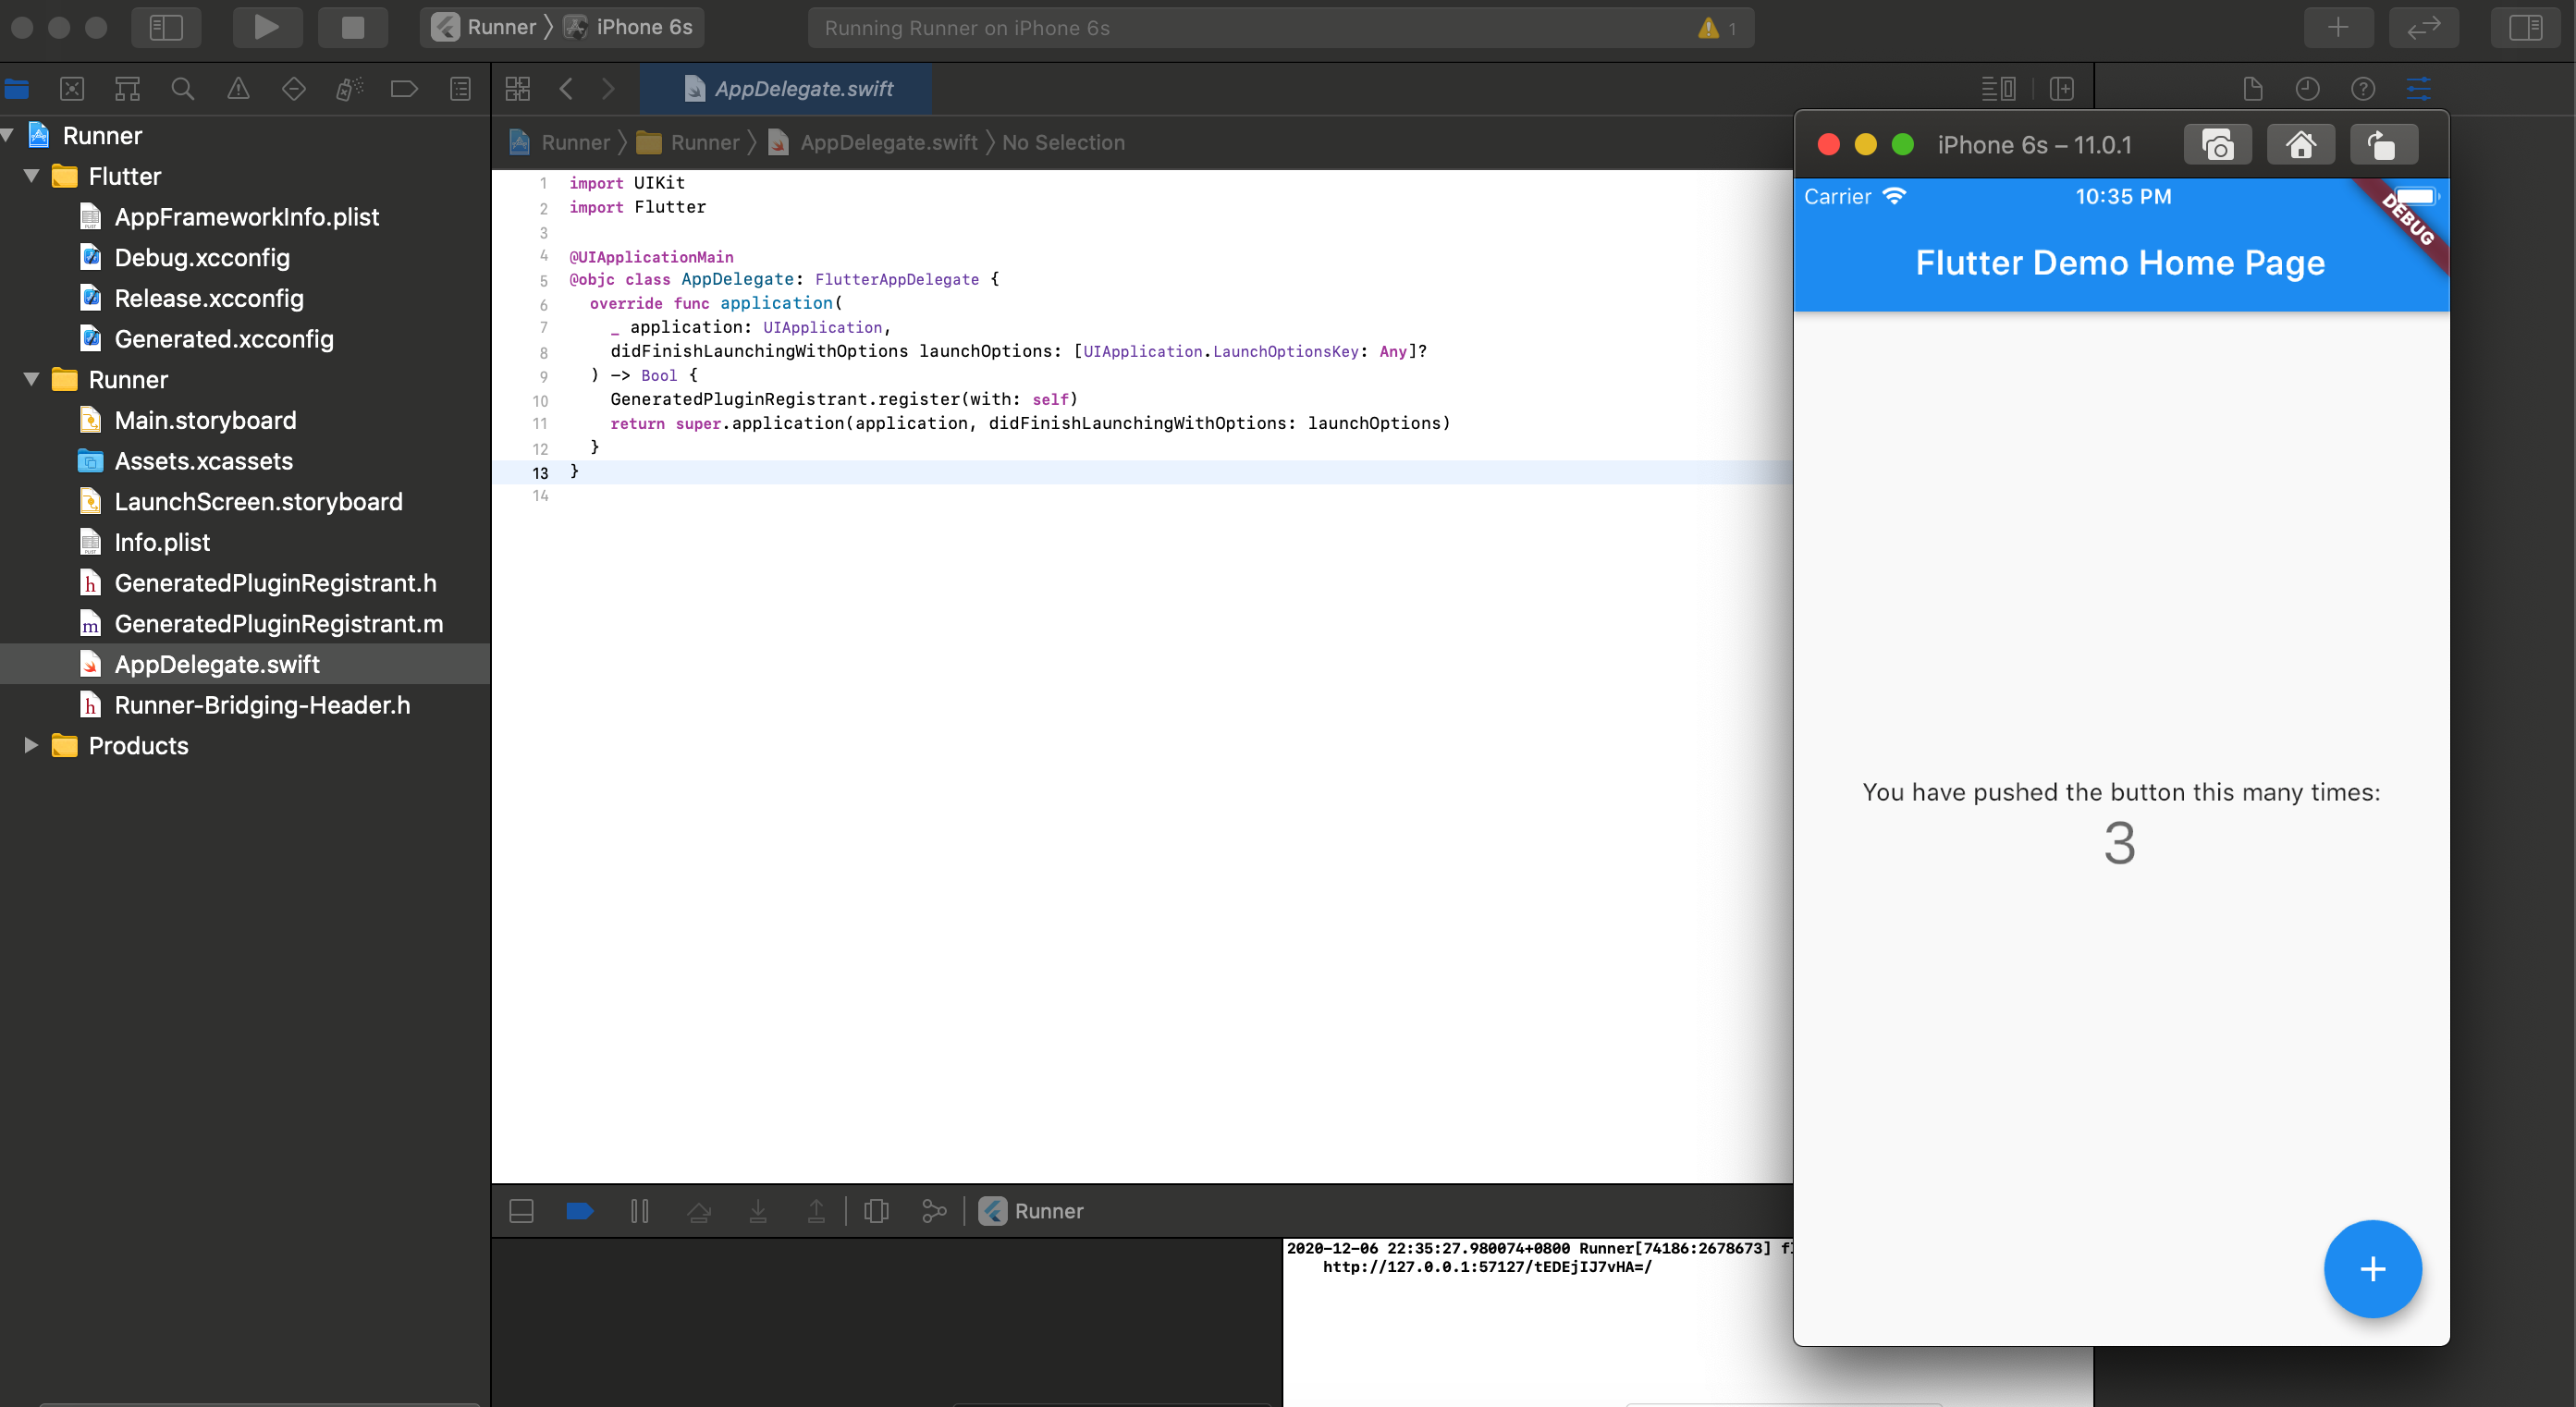Open the Breakpoint navigator icon
This screenshot has width=2576, height=1407.
click(404, 89)
